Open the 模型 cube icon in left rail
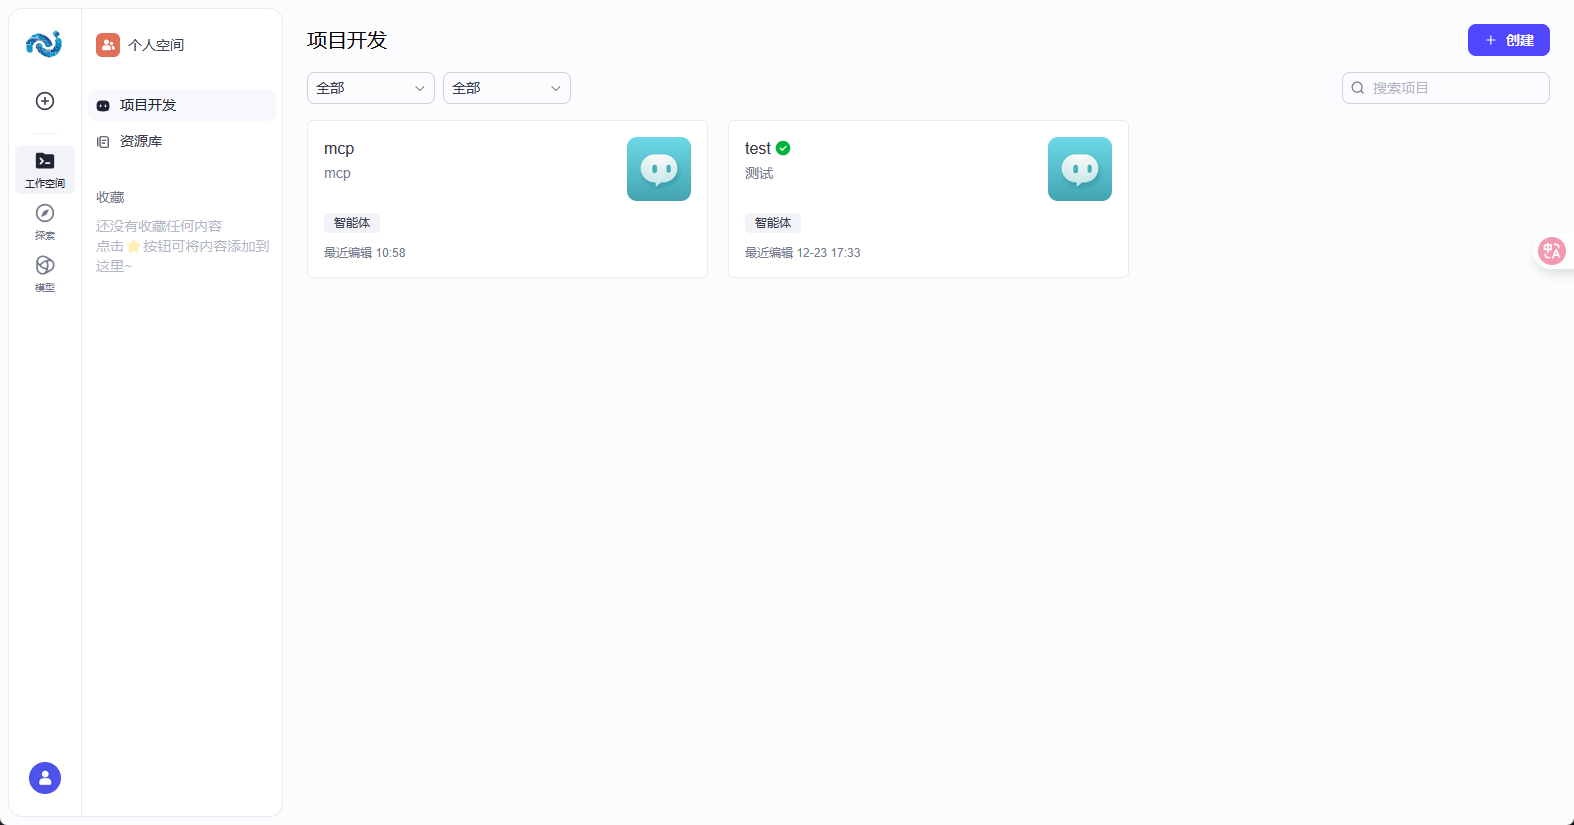 (45, 273)
